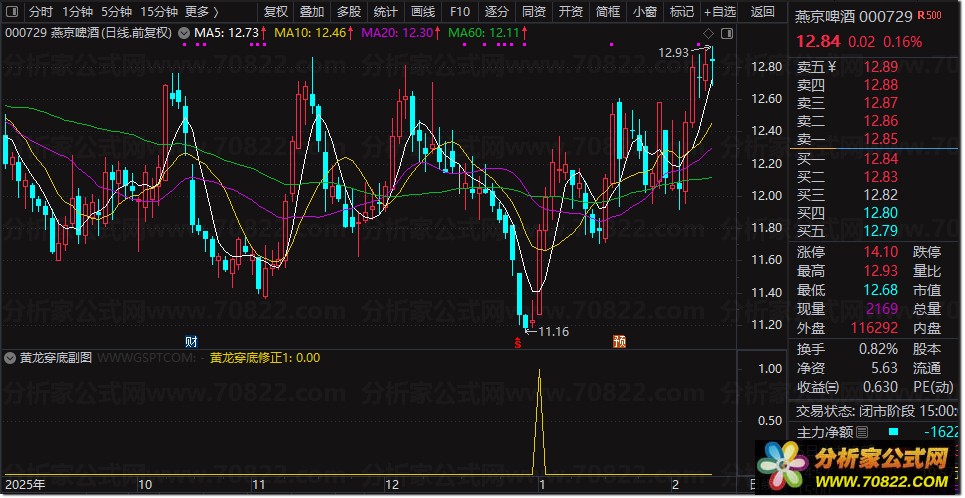Click the ¥ icon beside 卖五
Screen dimensions: 965x498
[832, 66]
